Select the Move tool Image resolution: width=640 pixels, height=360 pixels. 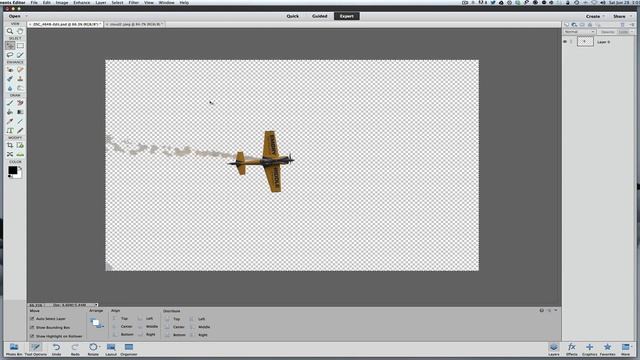click(x=10, y=45)
